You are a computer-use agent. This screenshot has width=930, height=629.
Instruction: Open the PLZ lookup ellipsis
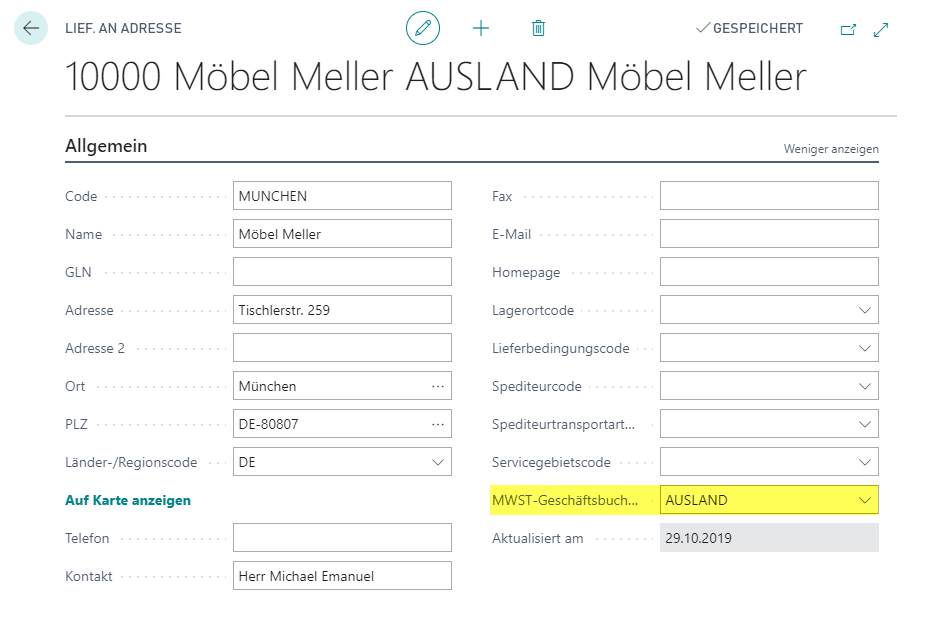tap(438, 424)
